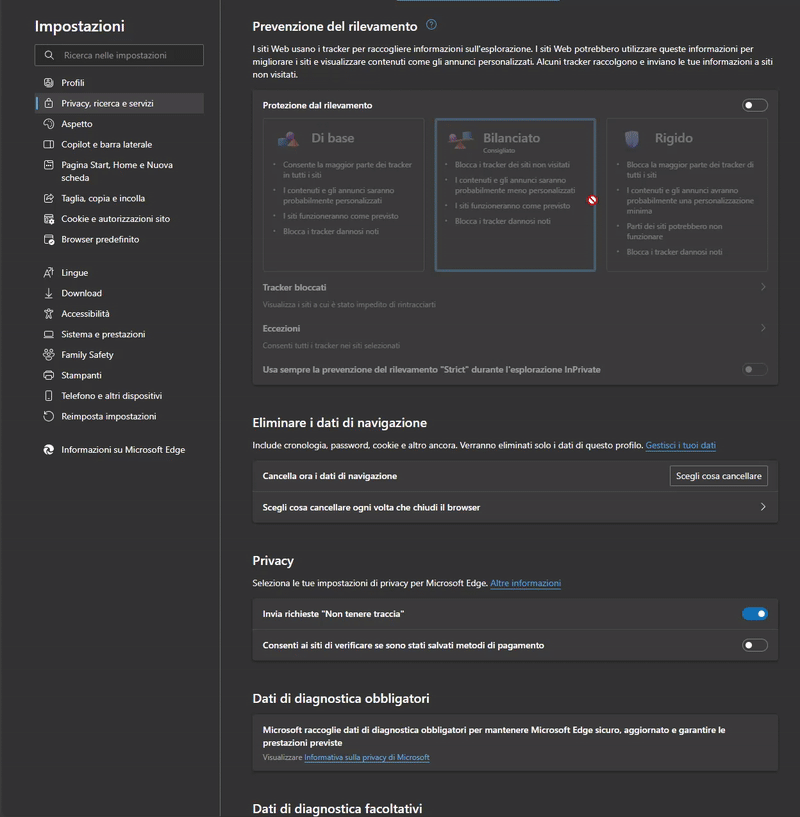Click the Eliminare i dati di navigazione heading
The width and height of the screenshot is (800, 817).
click(340, 423)
